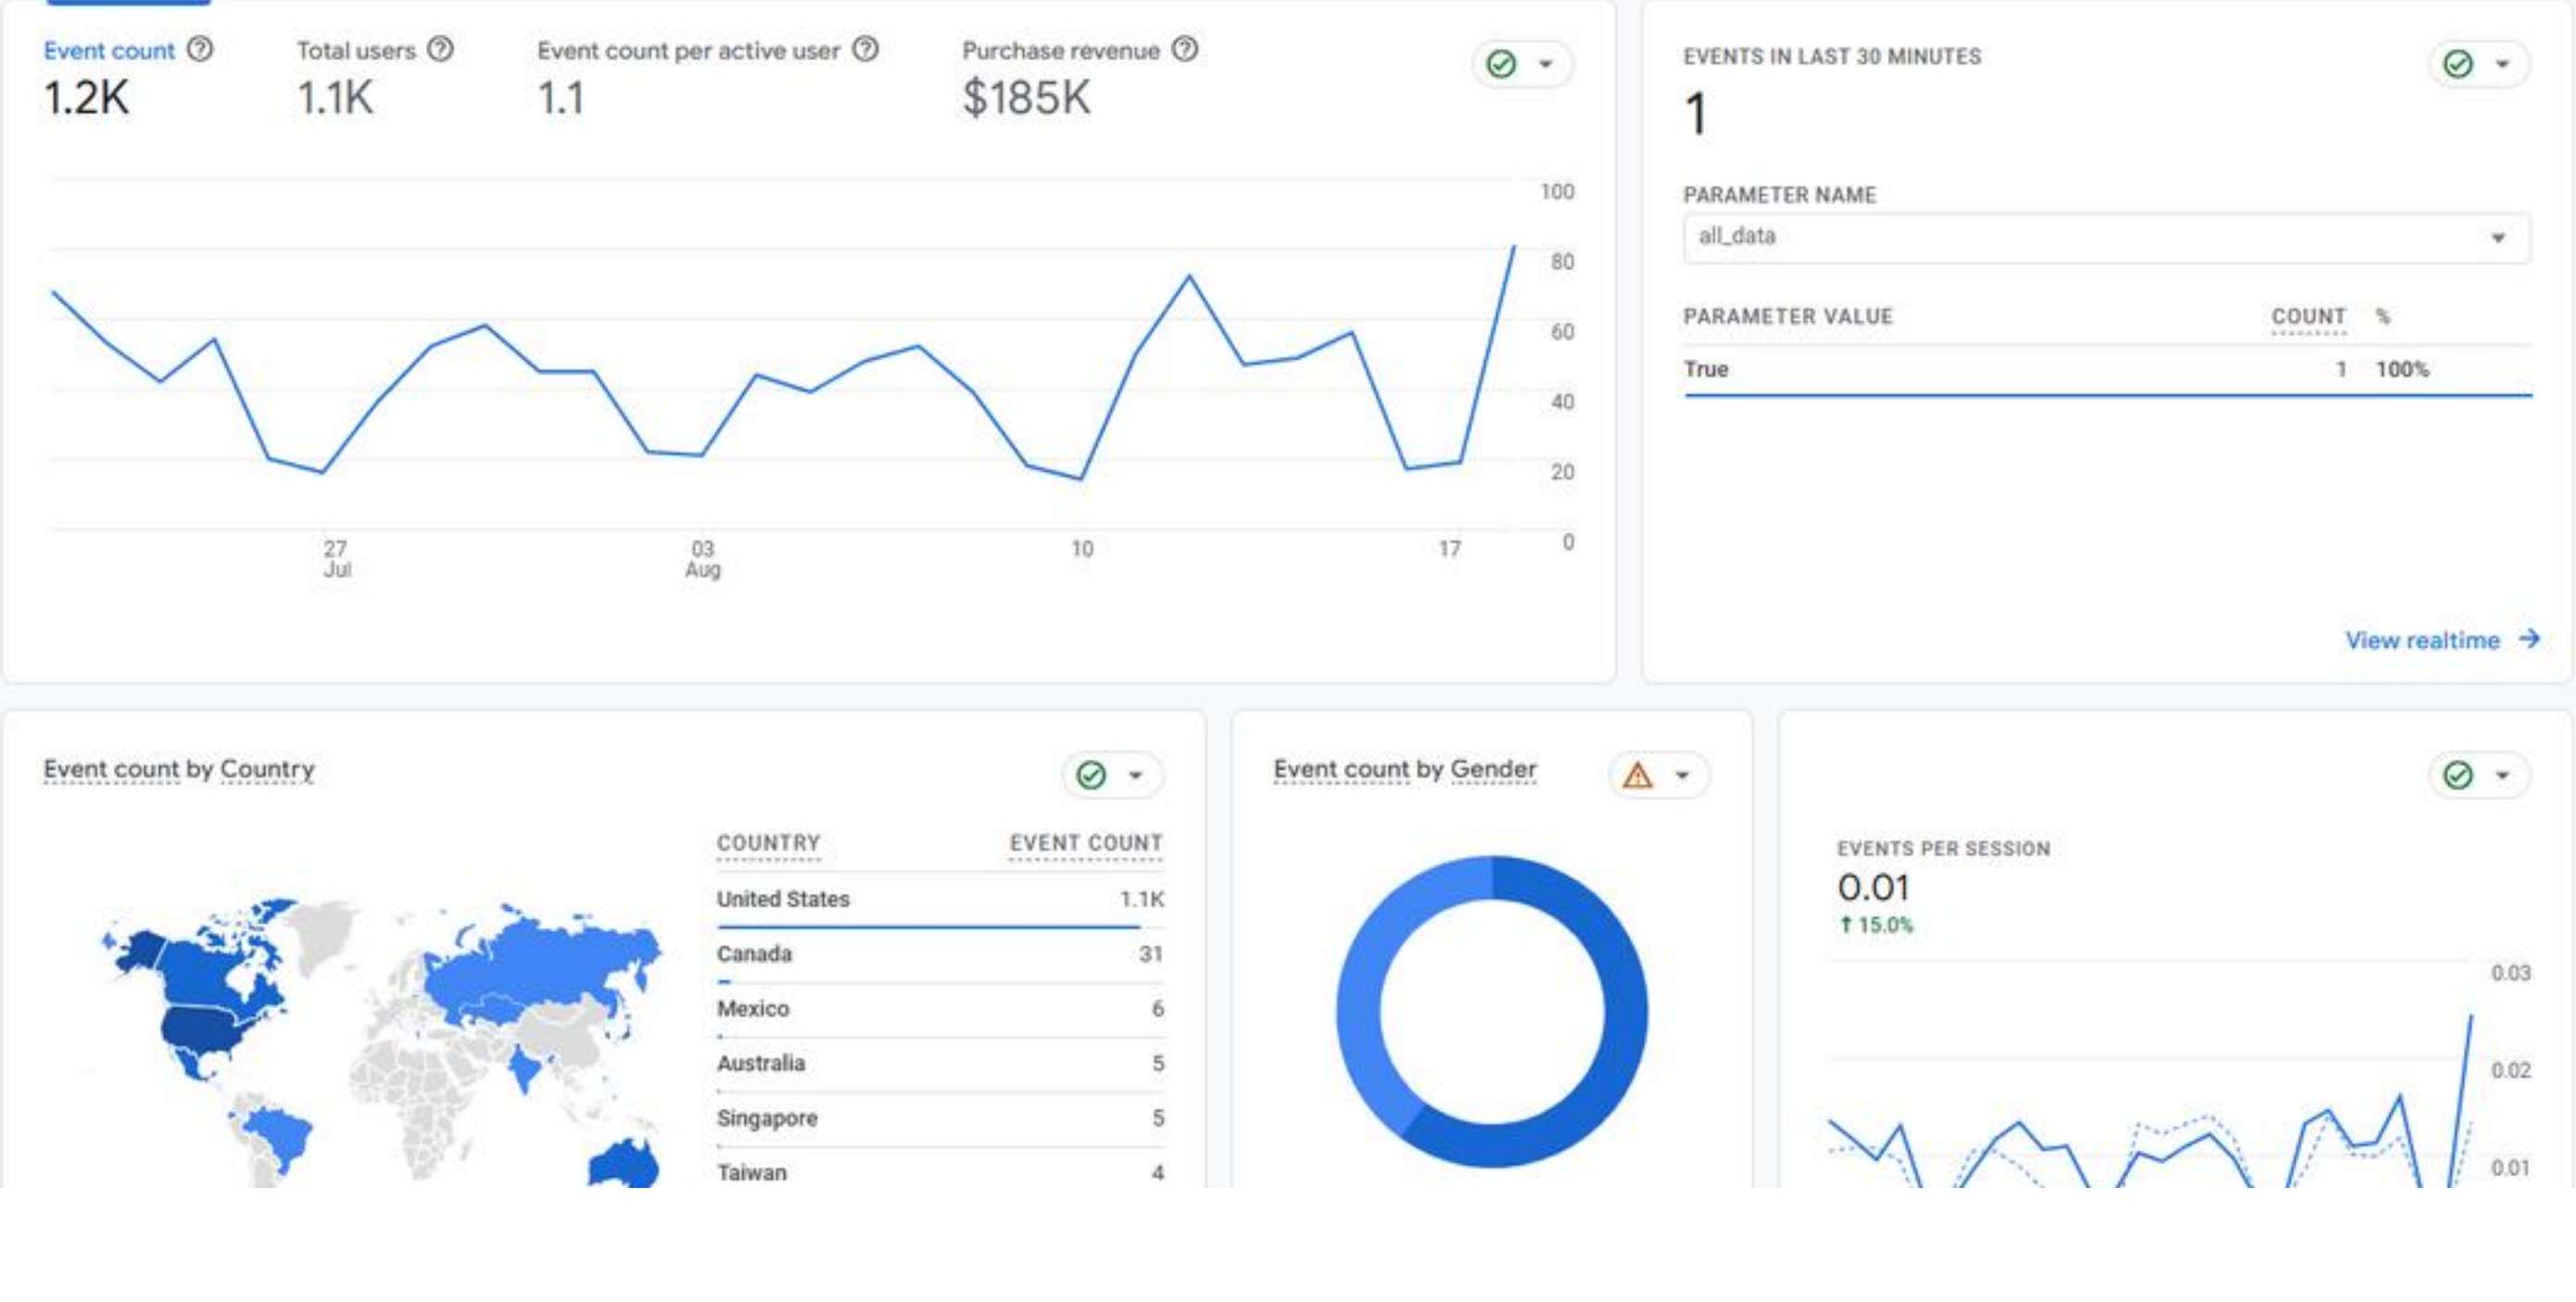Click the 15.0% increase indicator
This screenshot has height=1302, width=2576.
pyautogui.click(x=1876, y=925)
